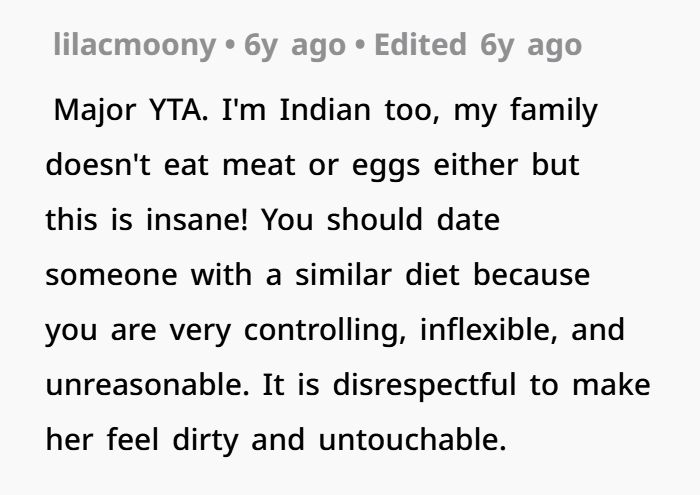Click the word "because" in the comment

click(531, 274)
